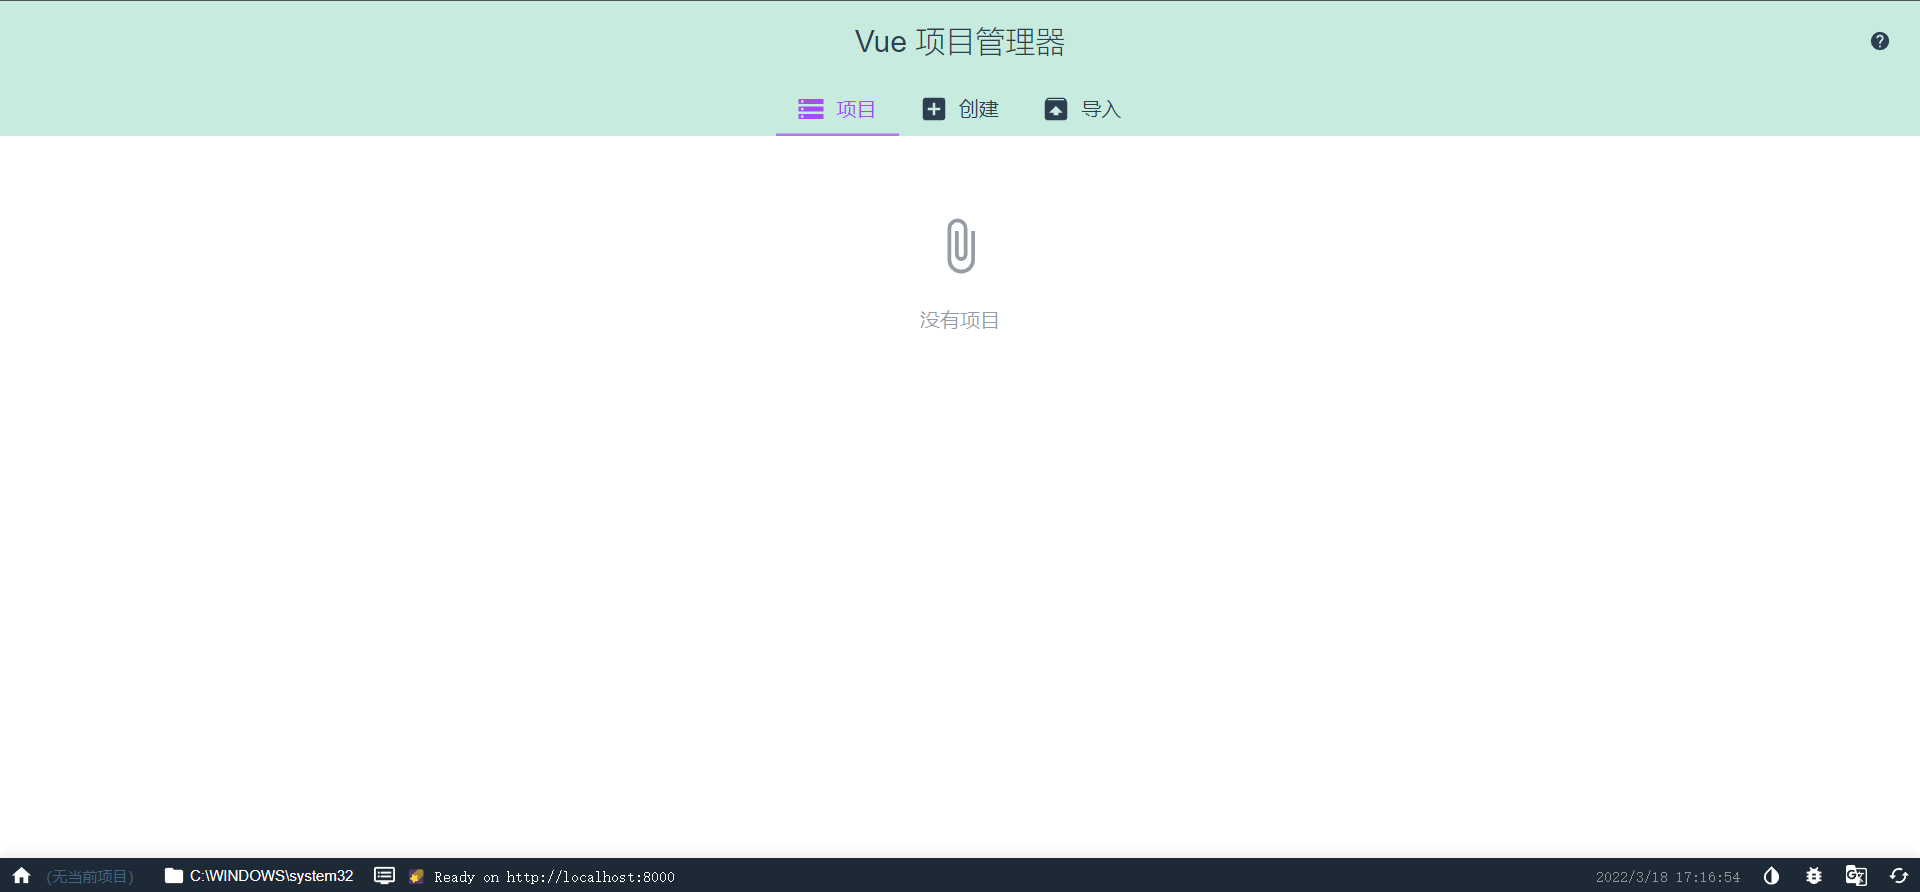Click the bug report icon
This screenshot has height=892, width=1920.
1813,876
